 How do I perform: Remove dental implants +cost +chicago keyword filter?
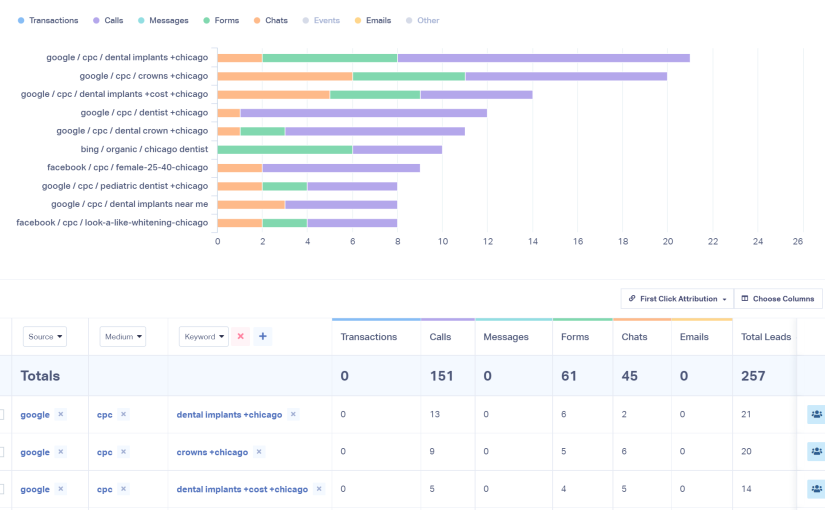pyautogui.click(x=319, y=489)
